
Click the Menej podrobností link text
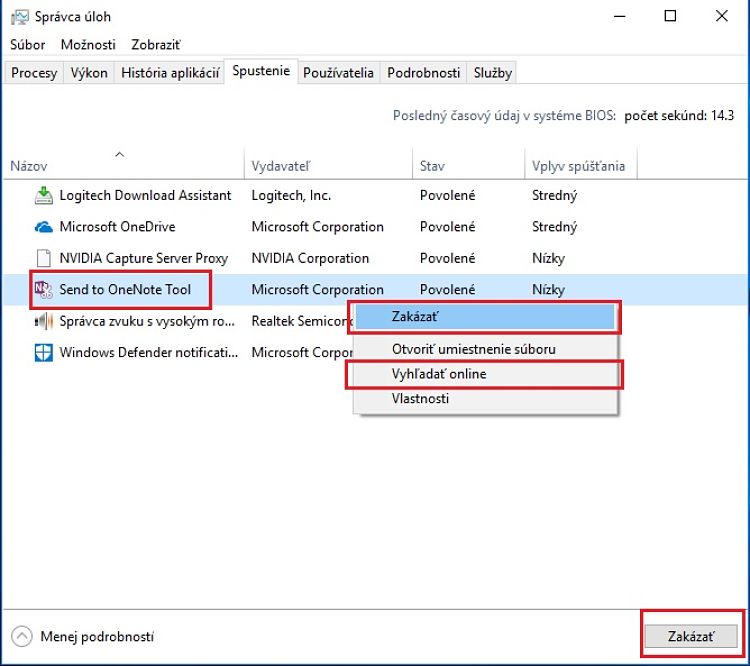(97, 636)
